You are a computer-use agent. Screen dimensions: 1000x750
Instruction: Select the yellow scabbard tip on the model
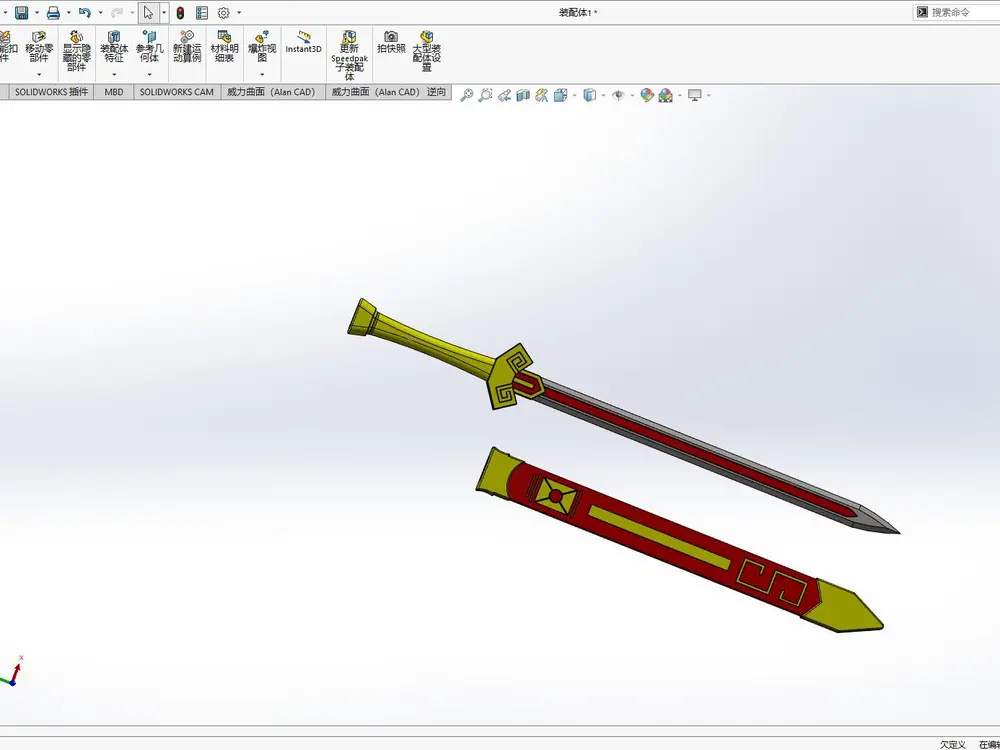[x=843, y=607]
